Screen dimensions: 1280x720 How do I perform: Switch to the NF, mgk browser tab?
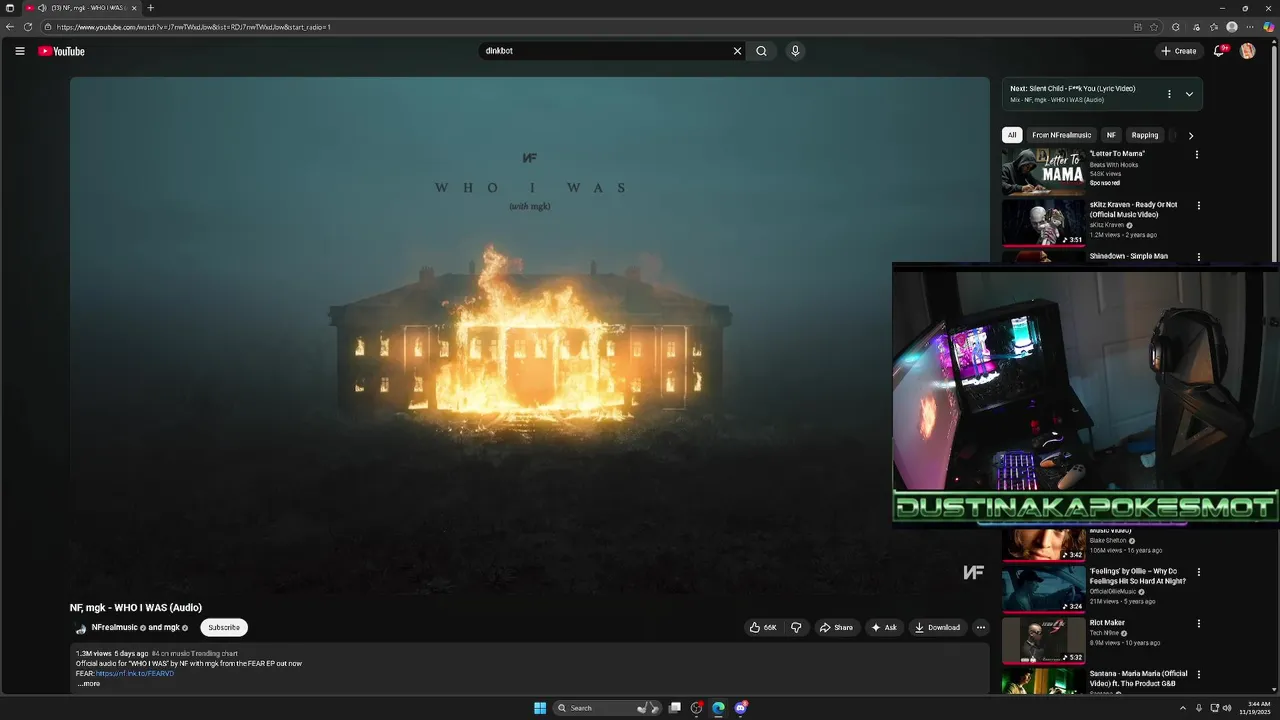click(82, 8)
